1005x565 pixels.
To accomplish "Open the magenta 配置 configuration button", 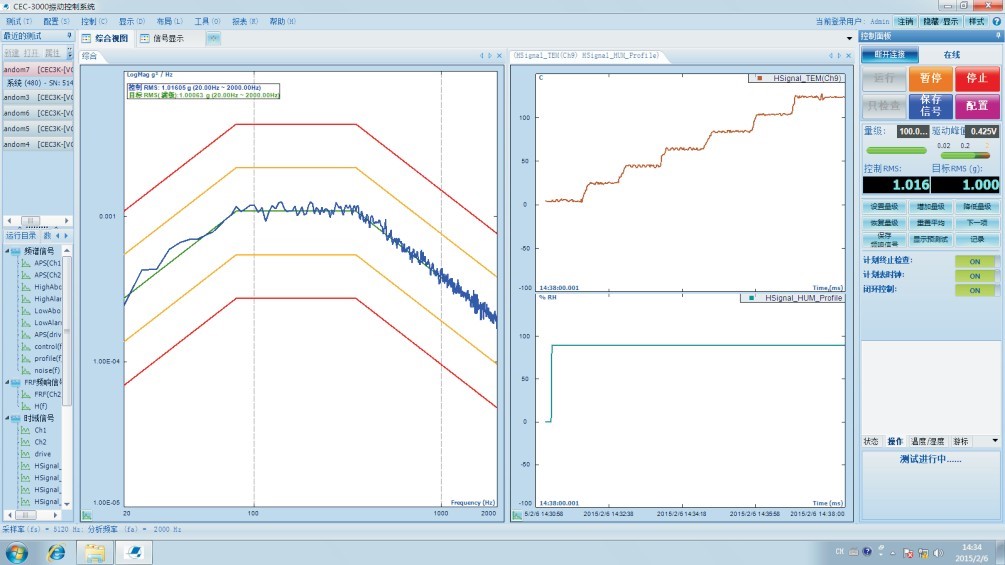I will [976, 105].
